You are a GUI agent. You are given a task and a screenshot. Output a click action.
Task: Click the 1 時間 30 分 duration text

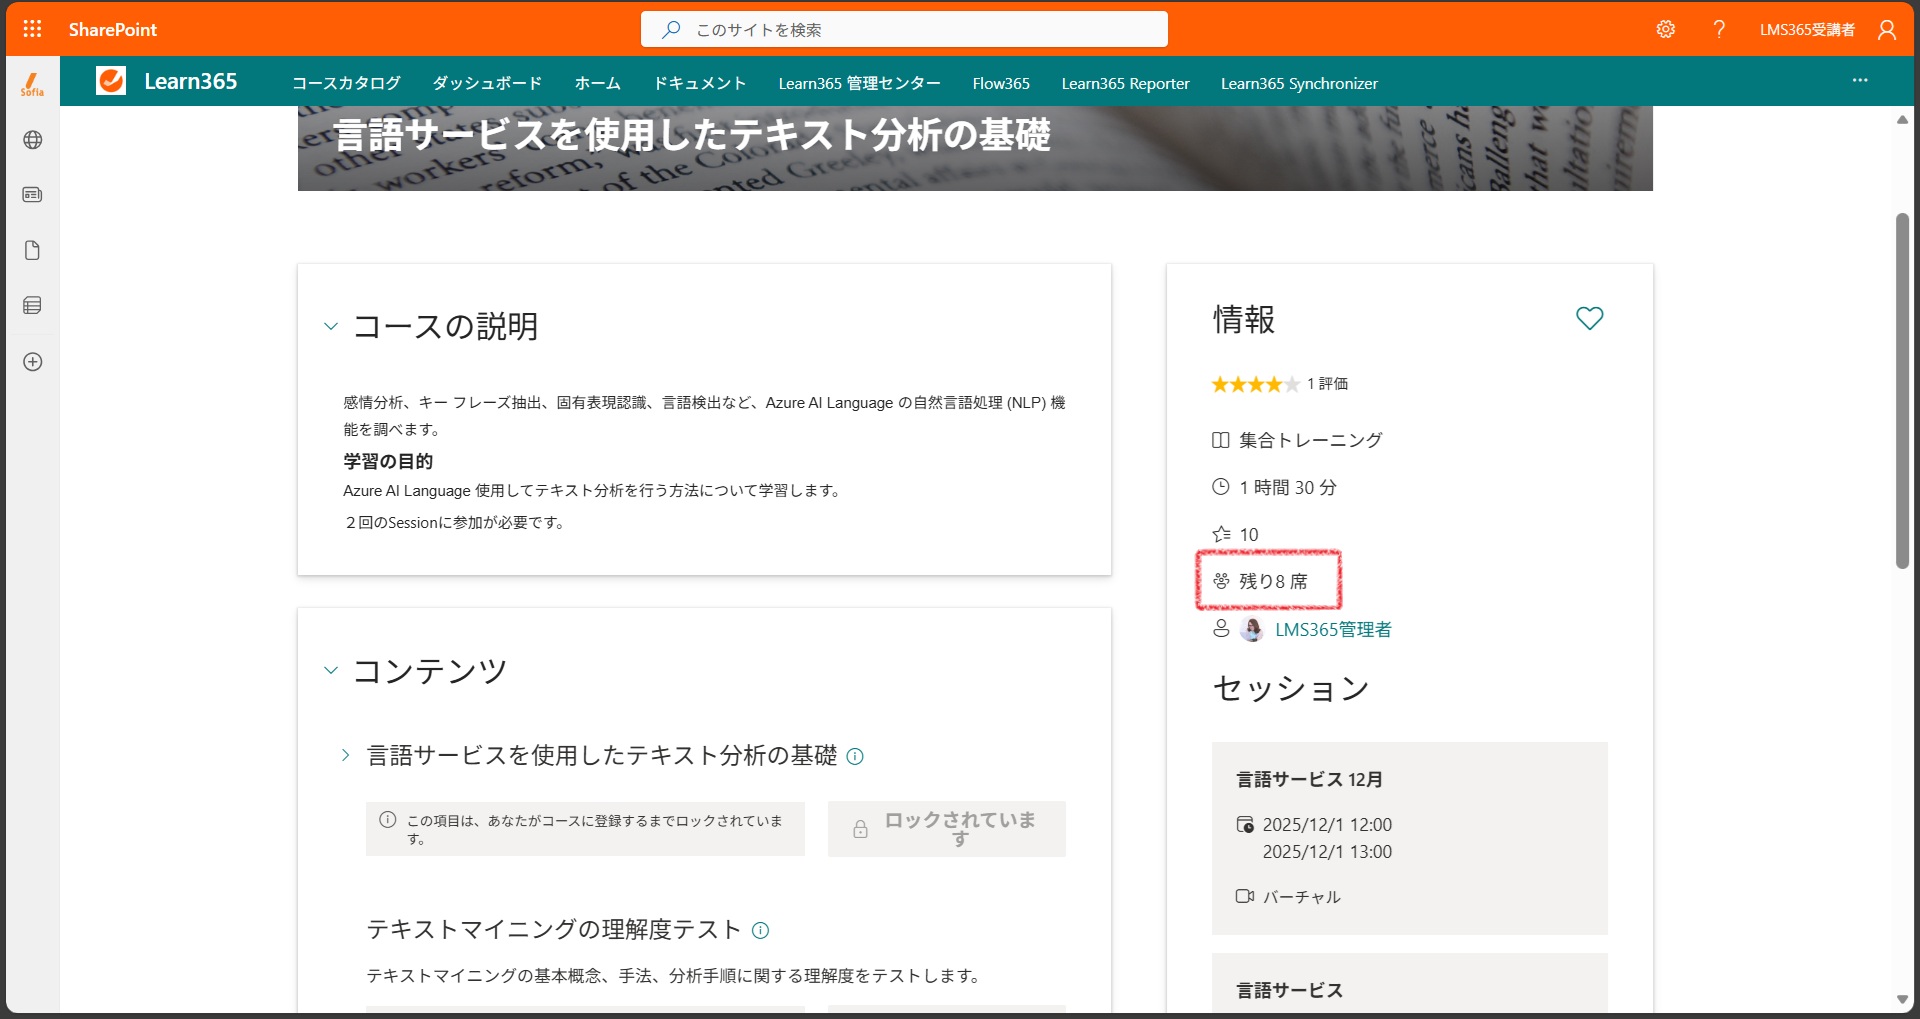(1288, 488)
